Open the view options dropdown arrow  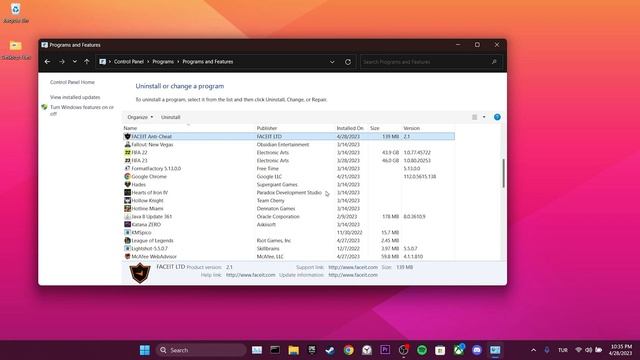coord(484,117)
